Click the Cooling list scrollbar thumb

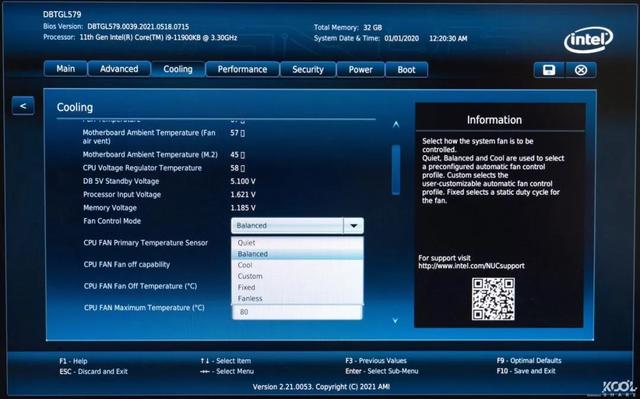(396, 170)
